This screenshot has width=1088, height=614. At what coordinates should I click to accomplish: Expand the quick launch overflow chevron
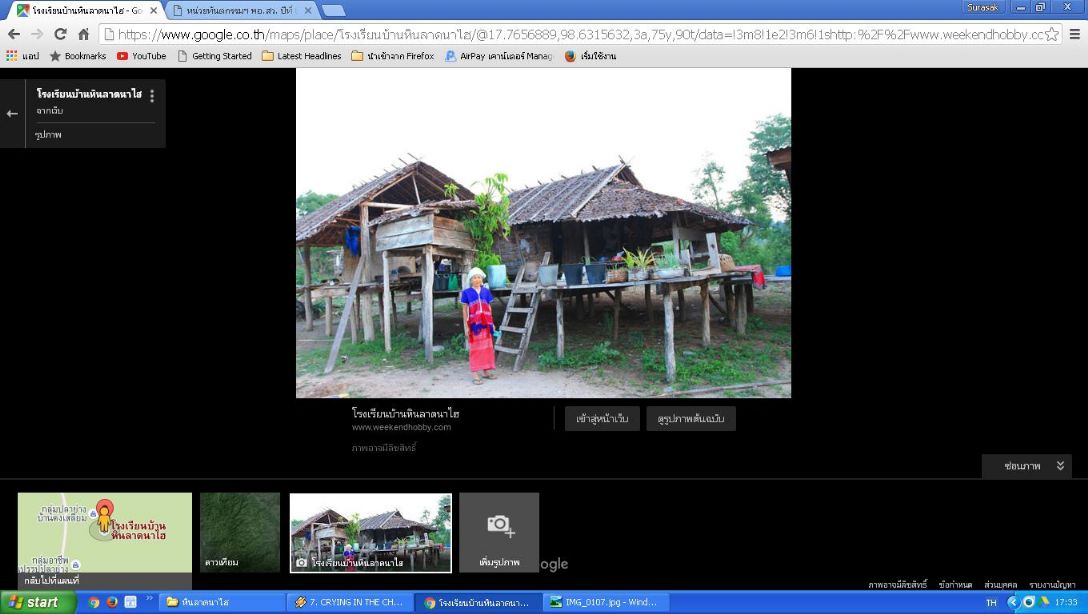pyautogui.click(x=149, y=598)
